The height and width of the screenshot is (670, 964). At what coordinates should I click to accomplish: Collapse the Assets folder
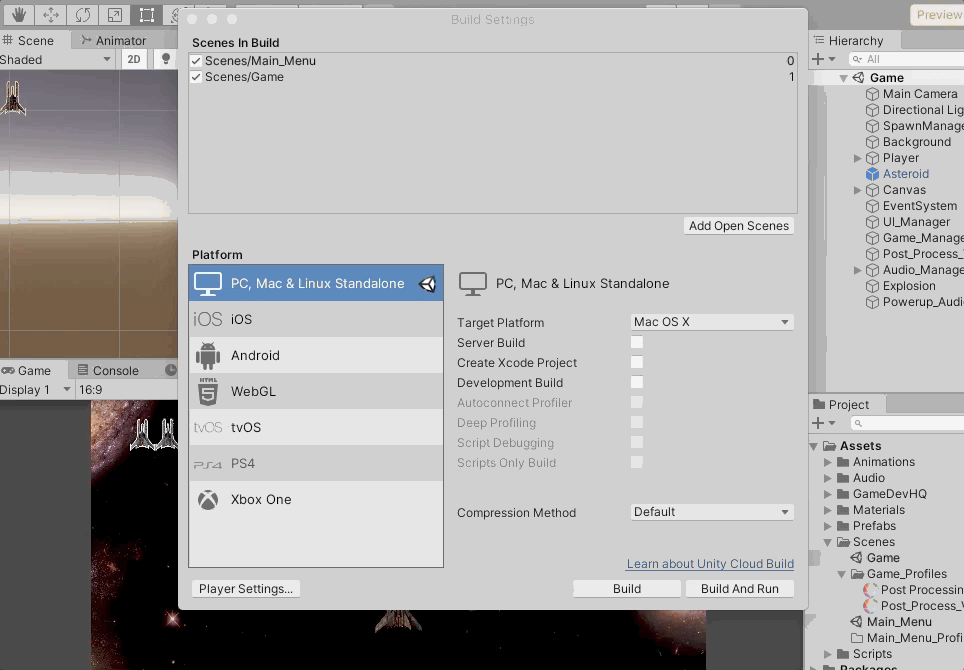click(x=814, y=446)
